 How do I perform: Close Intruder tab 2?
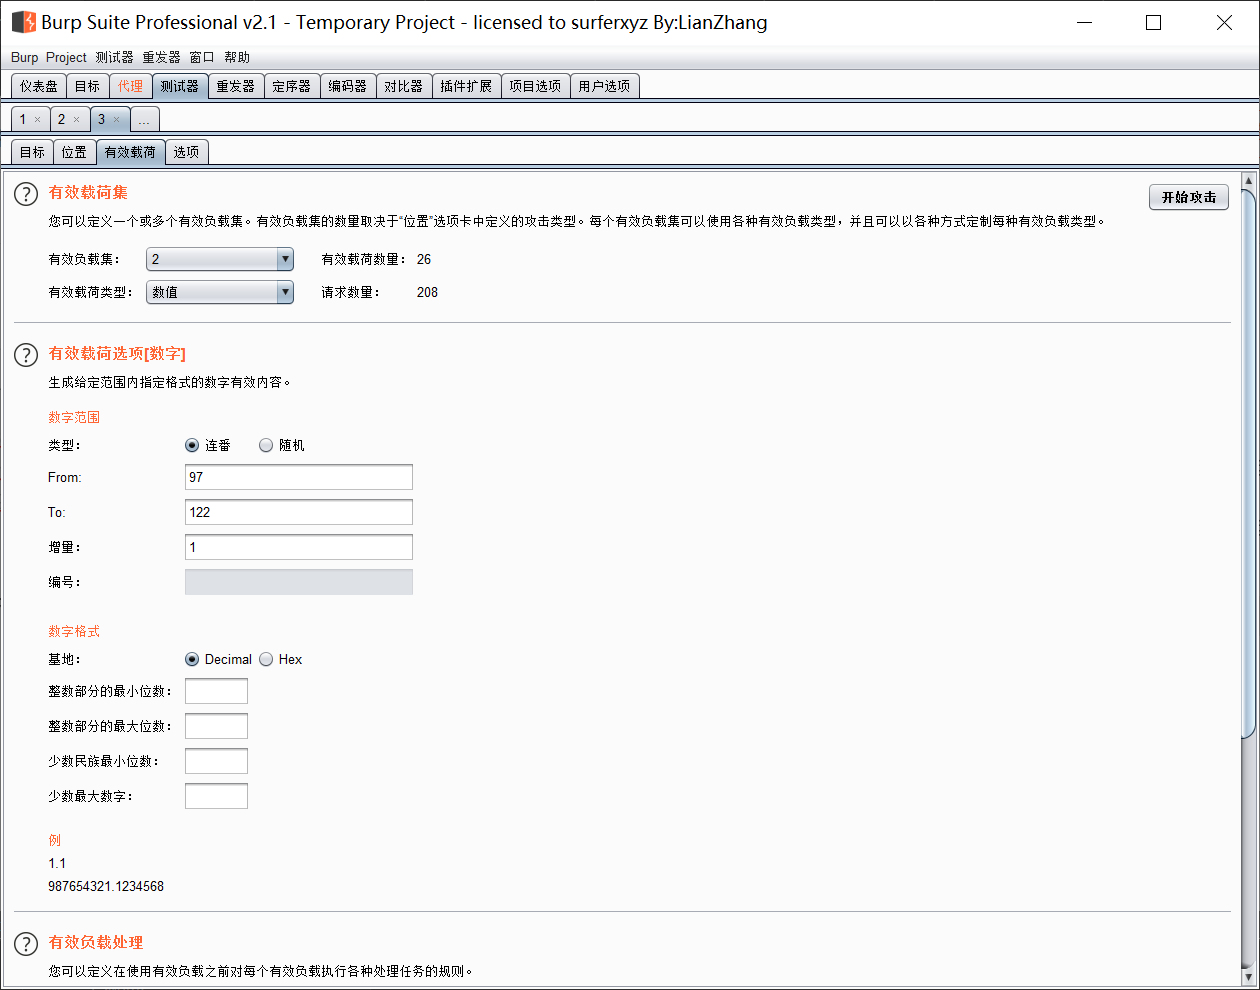pos(76,120)
